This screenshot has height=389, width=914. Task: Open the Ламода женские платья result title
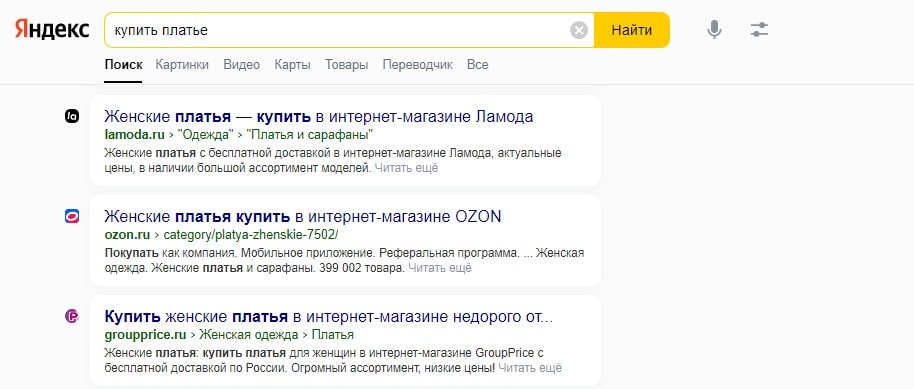click(x=319, y=117)
